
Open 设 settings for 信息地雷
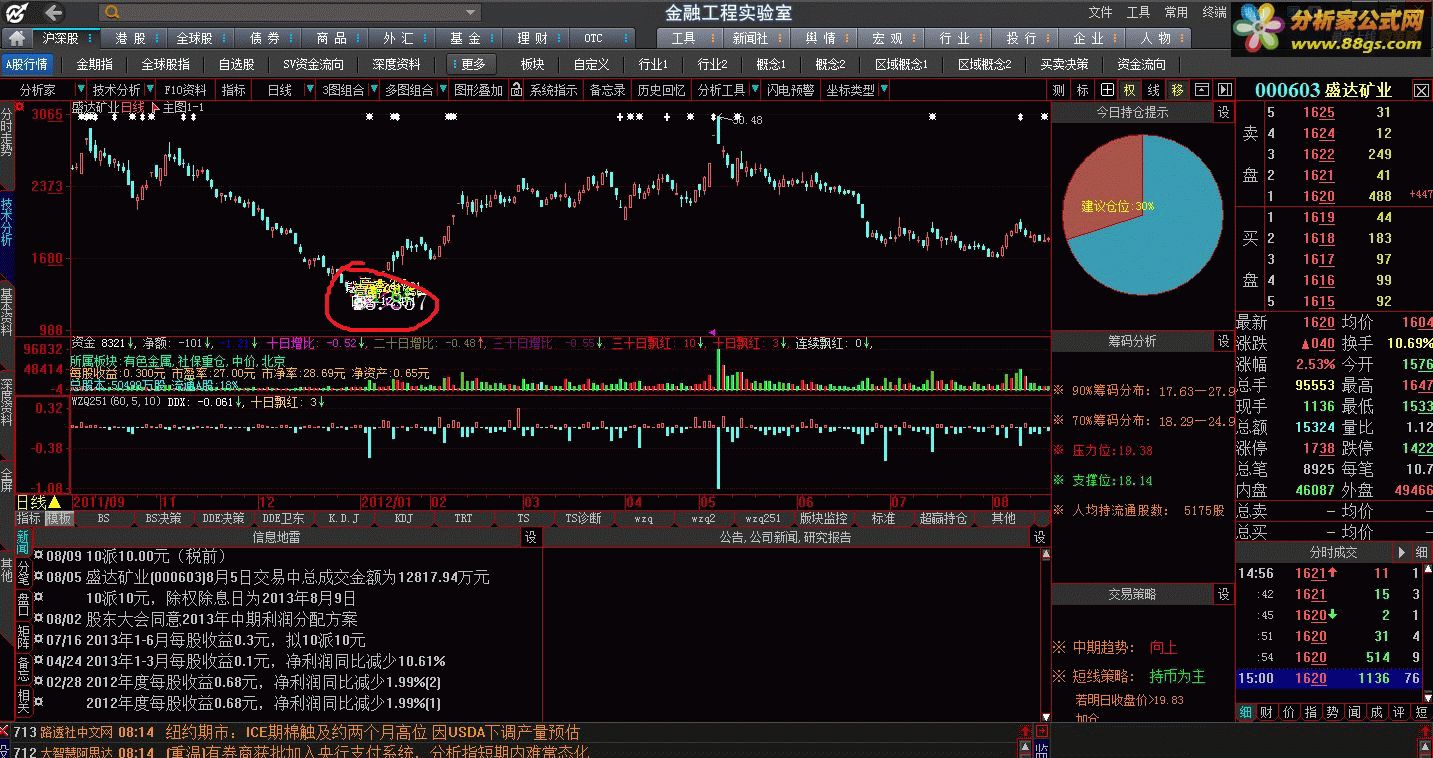(x=531, y=537)
